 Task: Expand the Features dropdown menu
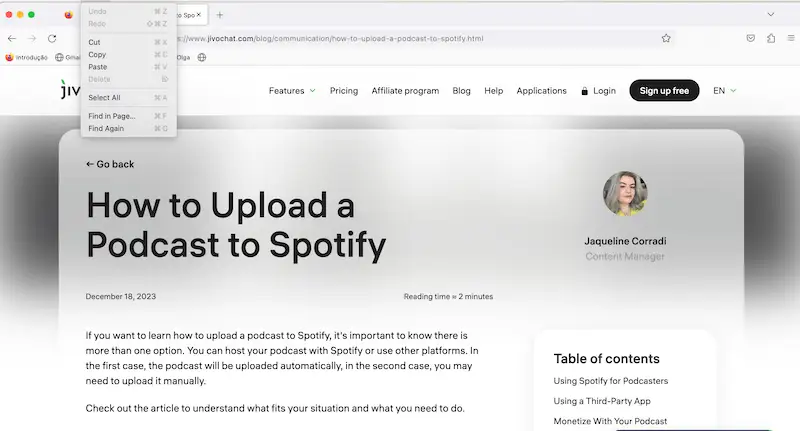point(292,91)
